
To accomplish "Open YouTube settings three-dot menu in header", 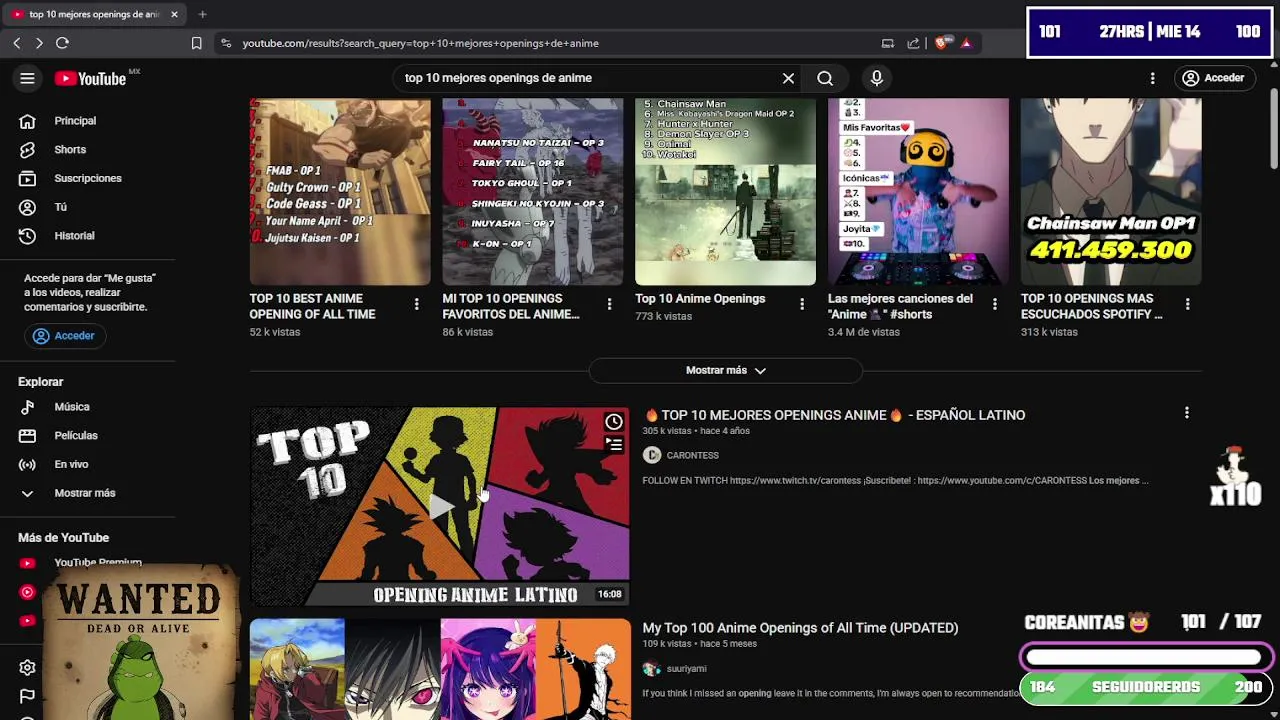I will (1152, 78).
